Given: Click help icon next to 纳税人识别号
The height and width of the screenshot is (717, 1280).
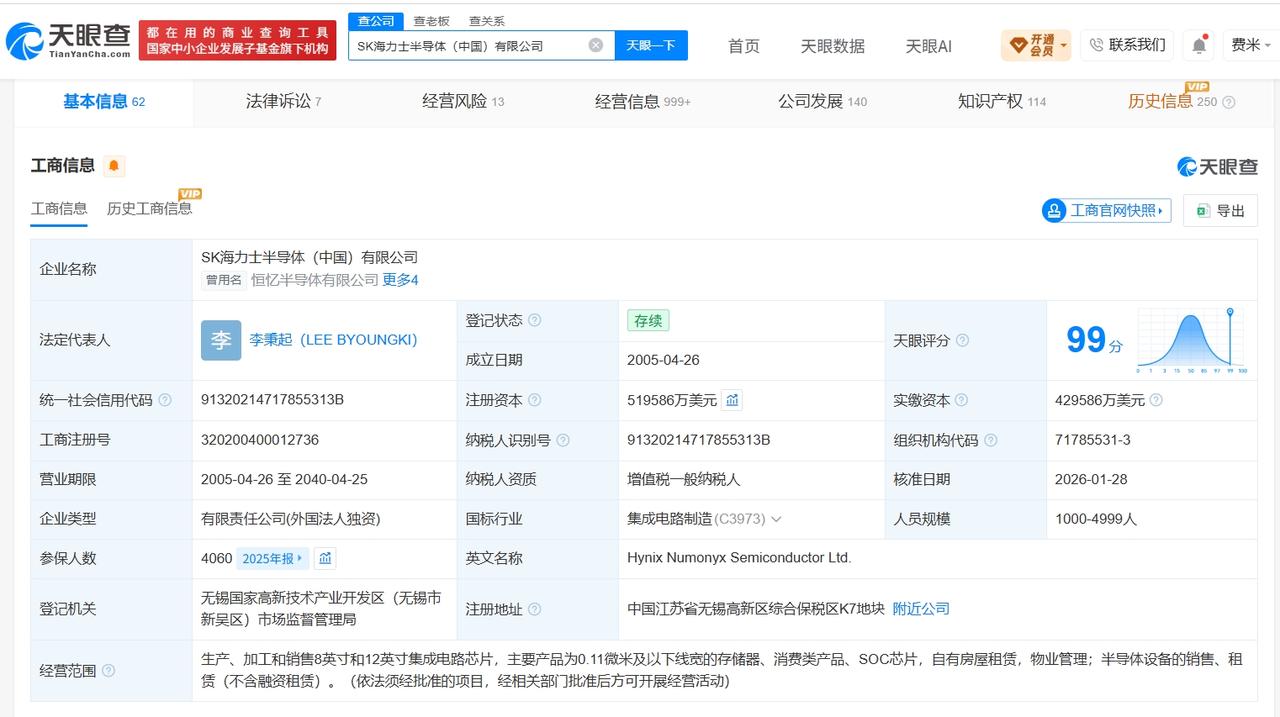Looking at the screenshot, I should coord(563,440).
